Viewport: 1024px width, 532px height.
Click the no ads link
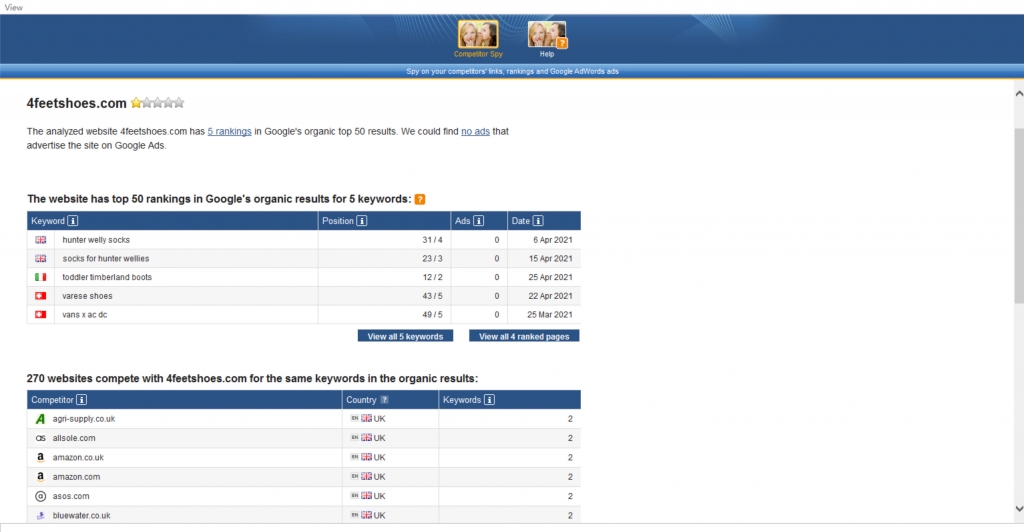tap(475, 131)
